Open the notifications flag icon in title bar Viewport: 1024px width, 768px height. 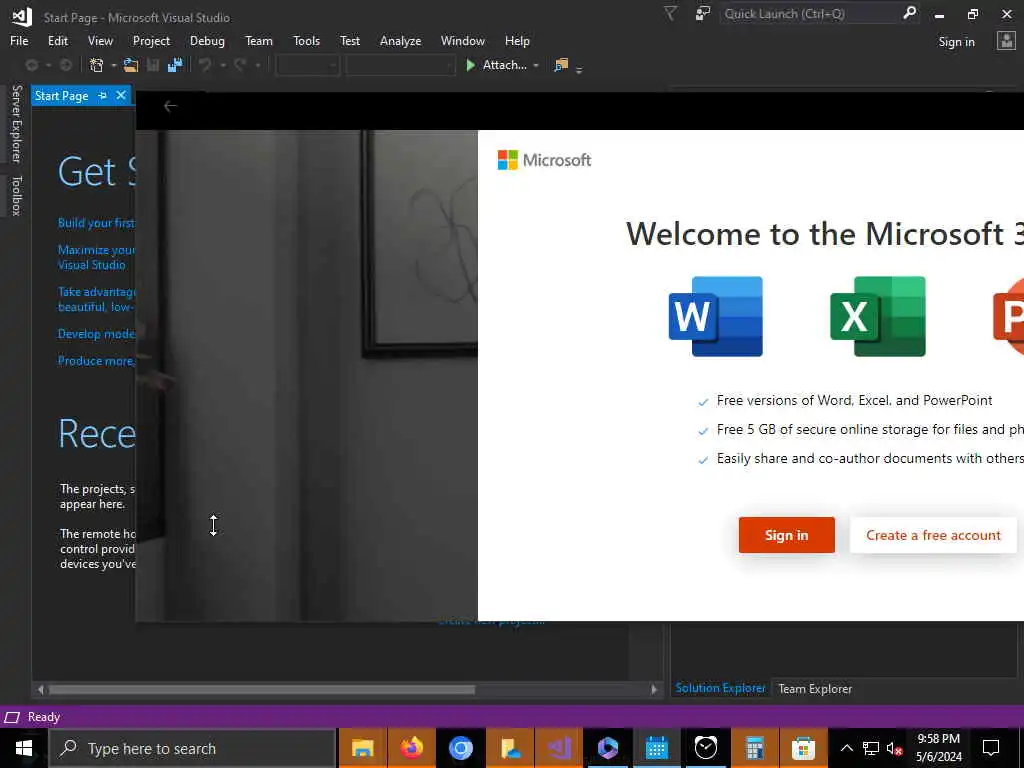tap(670, 13)
